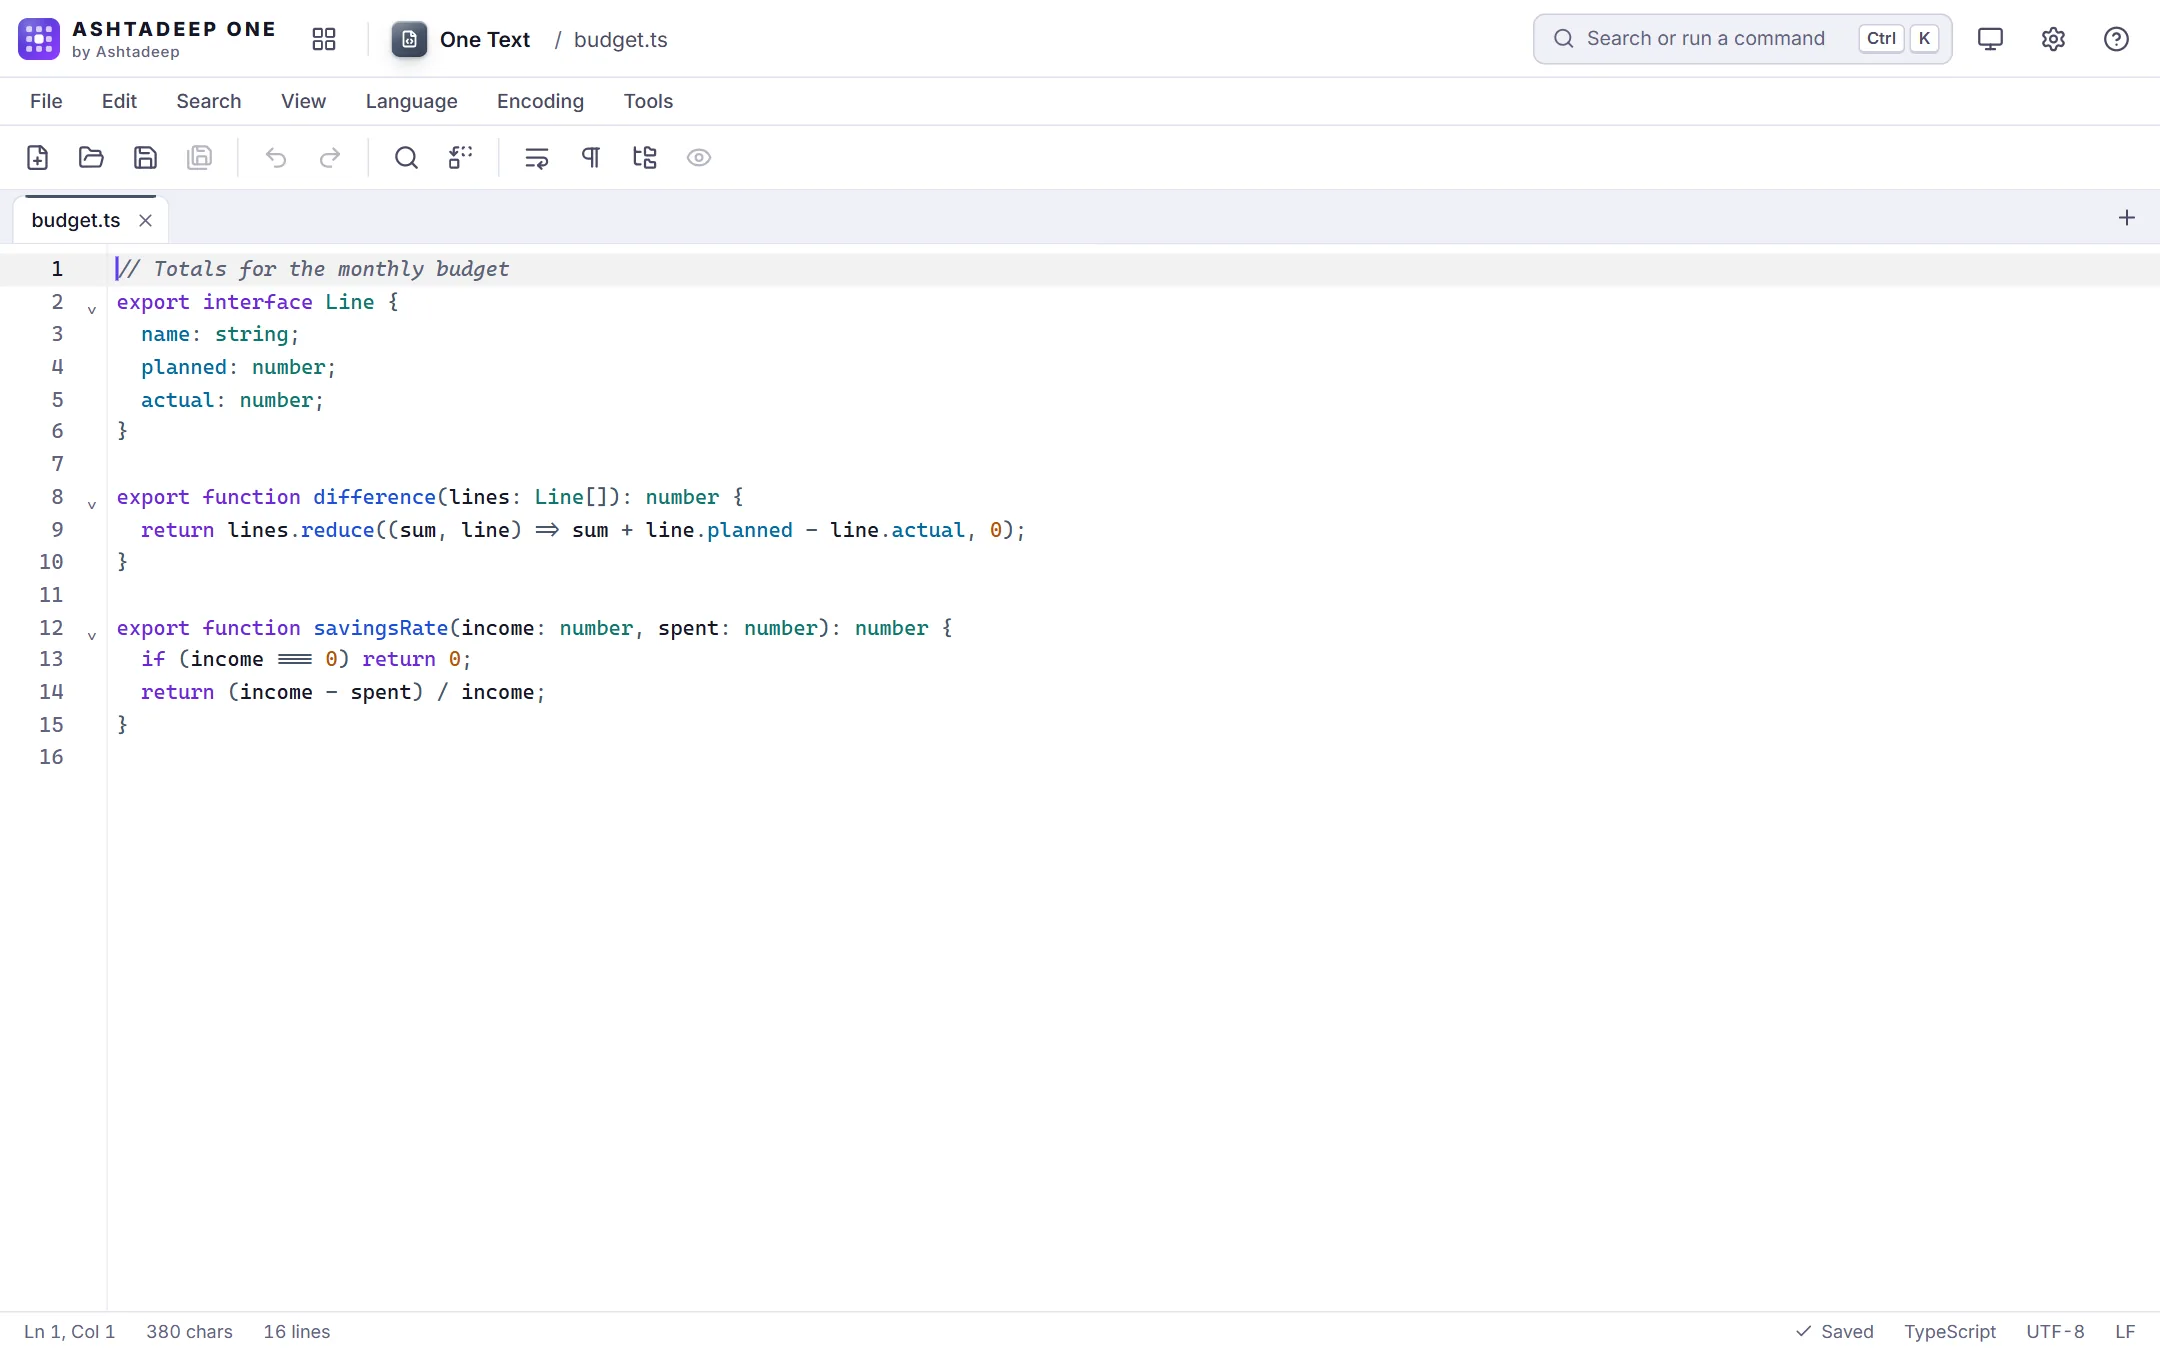Click Ln 1, Col 1 status indicator
2160x1350 pixels.
coord(70,1331)
